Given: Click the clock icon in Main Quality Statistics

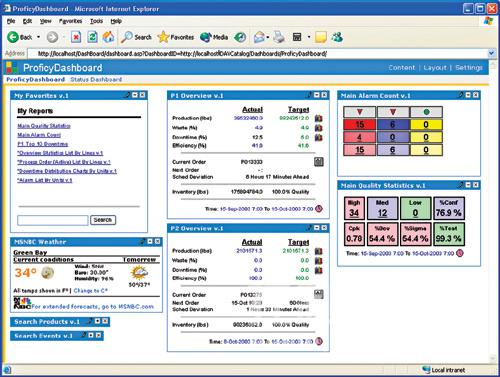Looking at the screenshot, I should pos(460,253).
